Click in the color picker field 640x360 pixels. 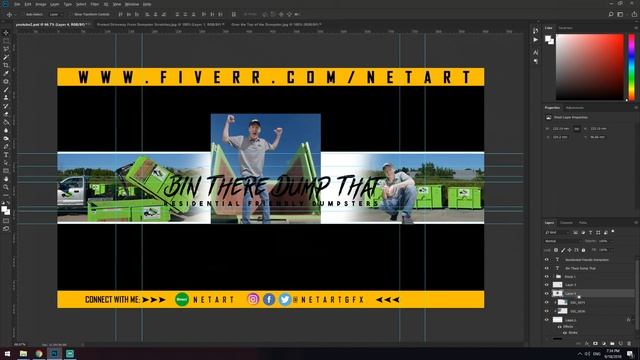(590, 67)
